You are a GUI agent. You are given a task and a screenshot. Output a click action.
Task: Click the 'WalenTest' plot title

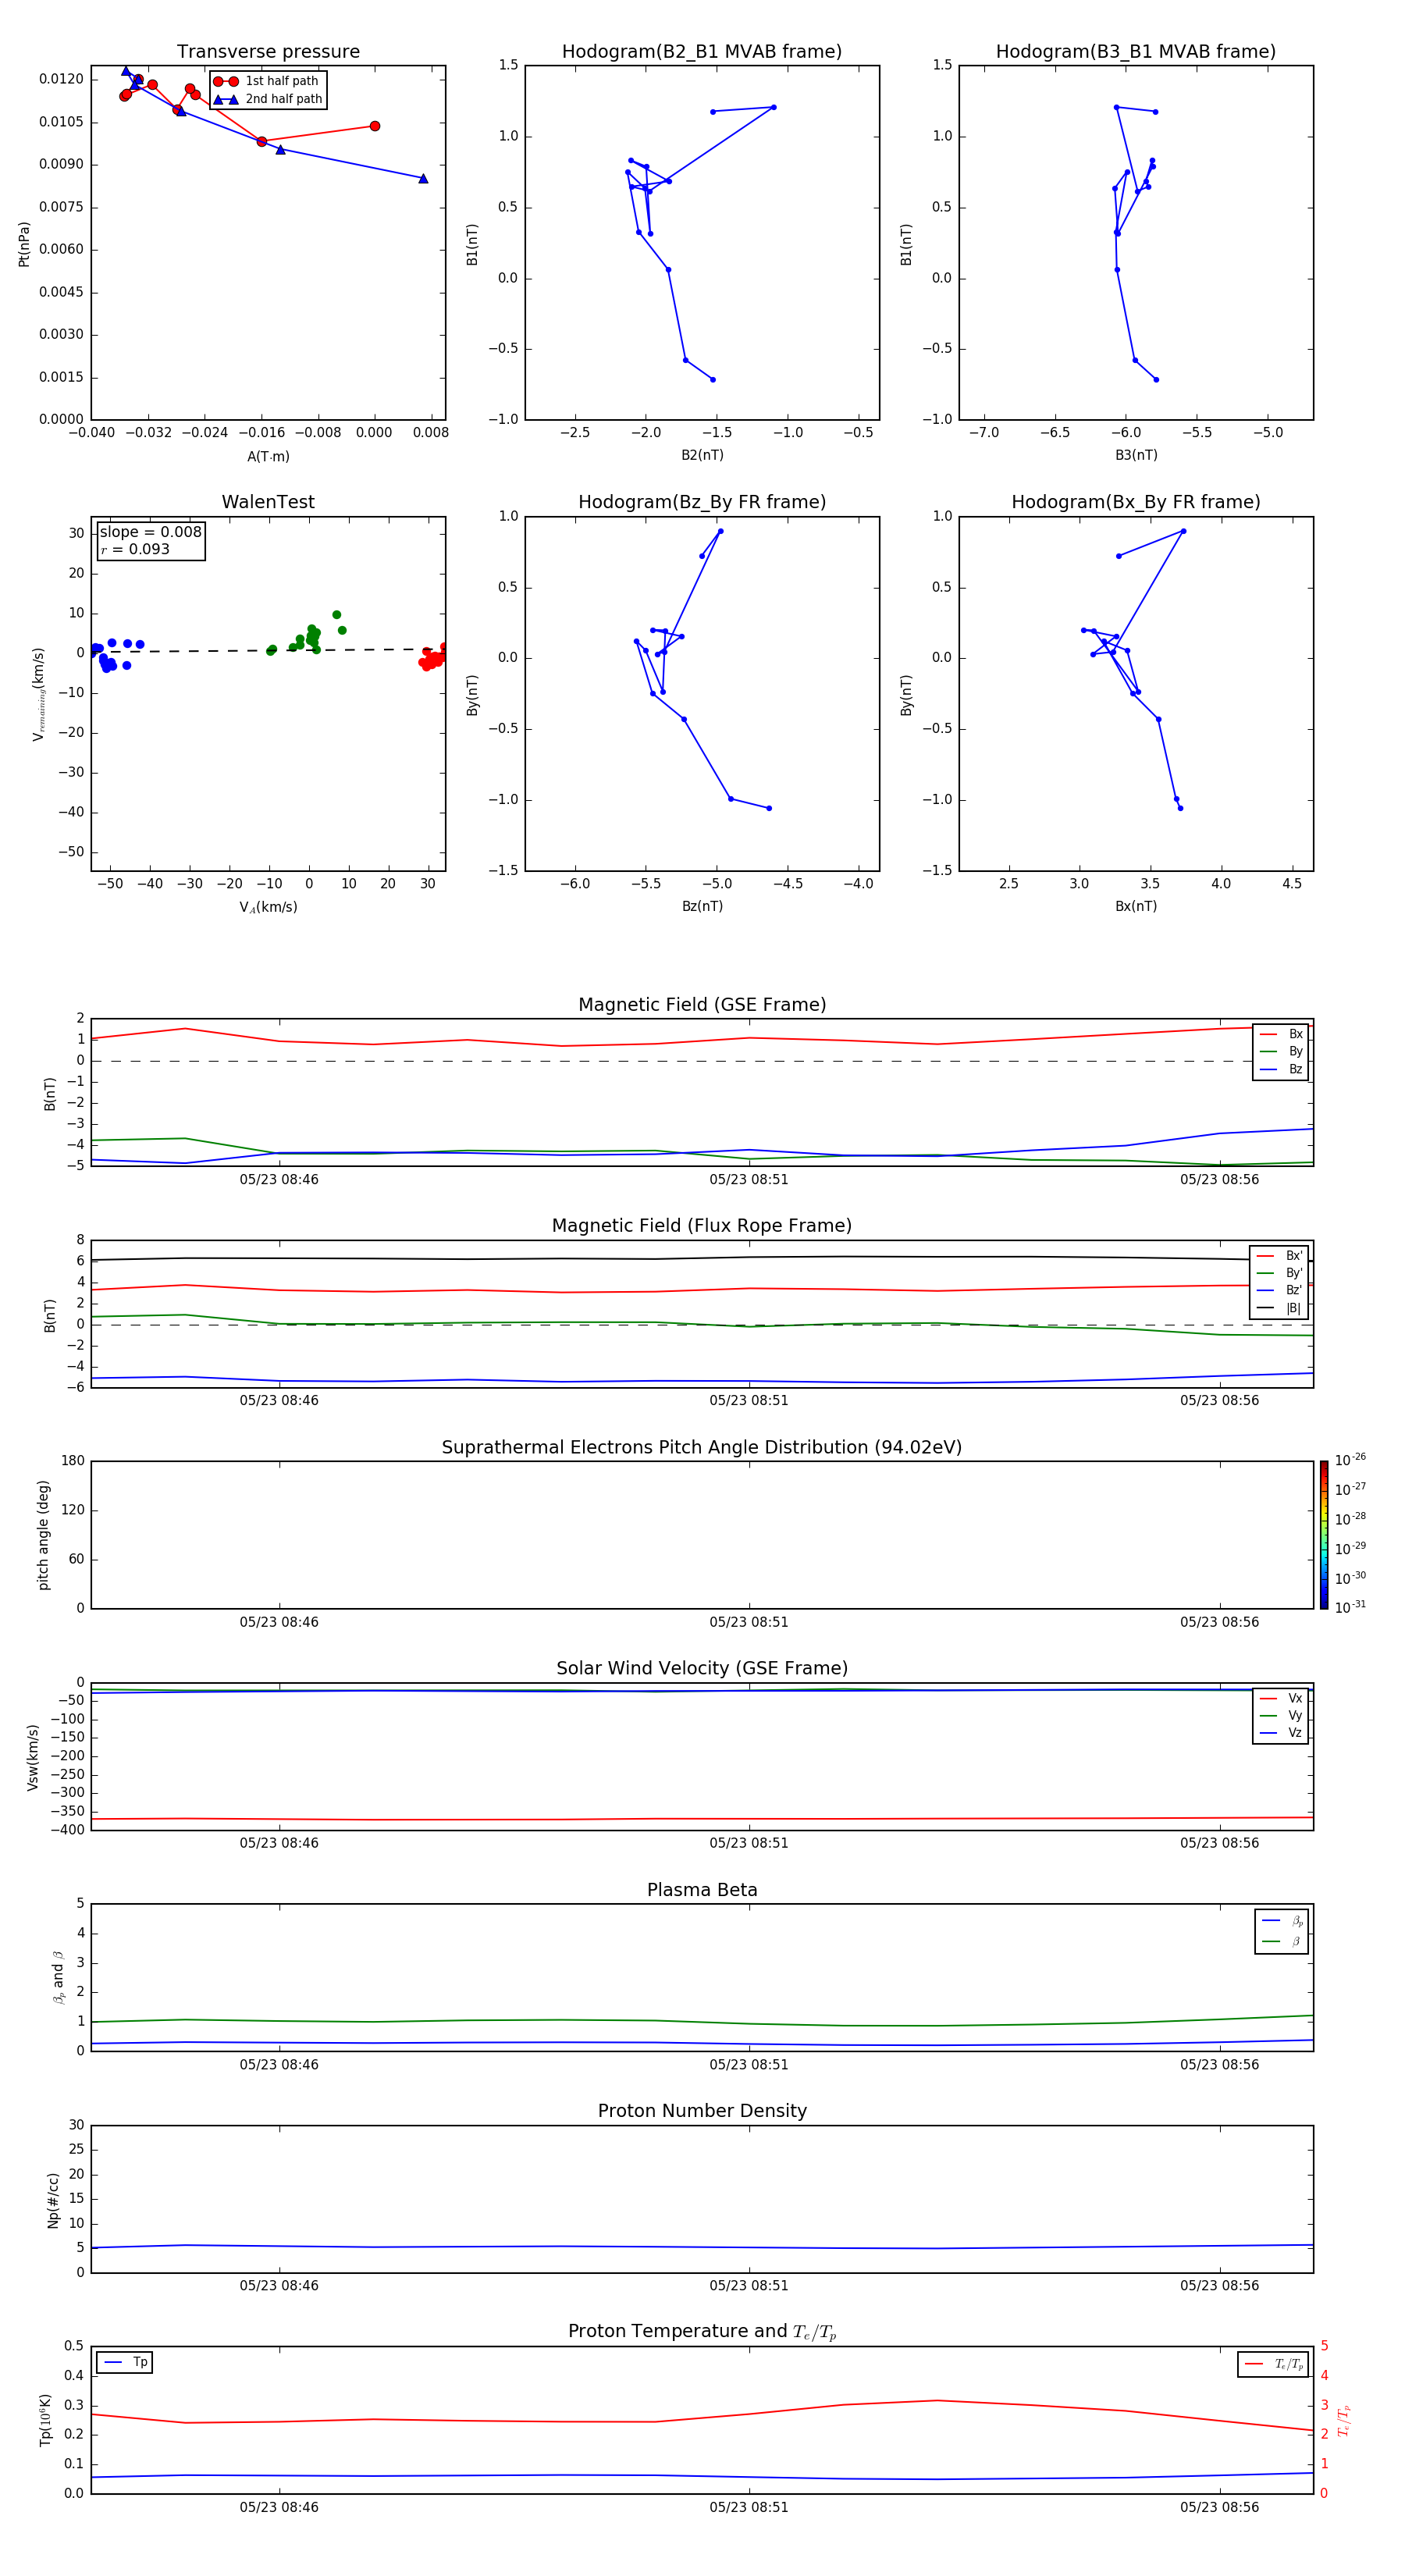point(268,502)
